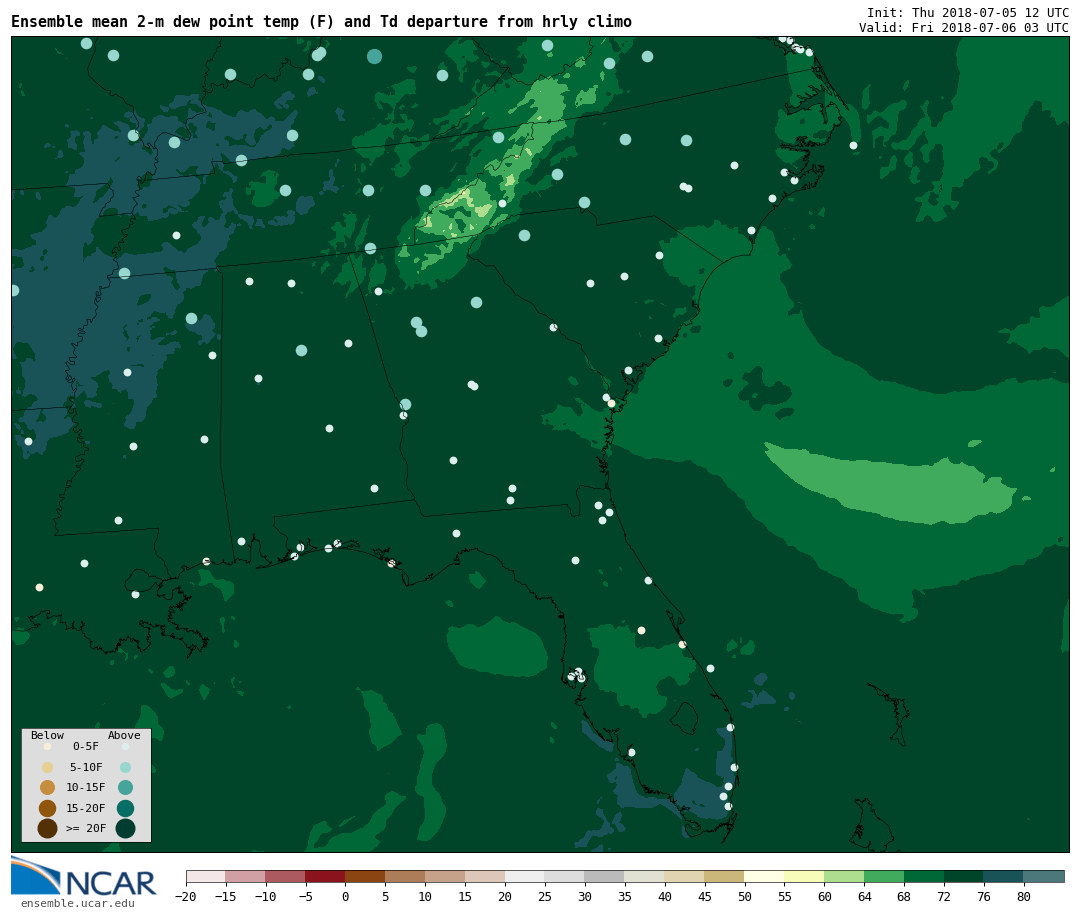Image resolution: width=1080 pixels, height=915 pixels.
Task: Click the 'Below' legend heading
Action: point(48,735)
